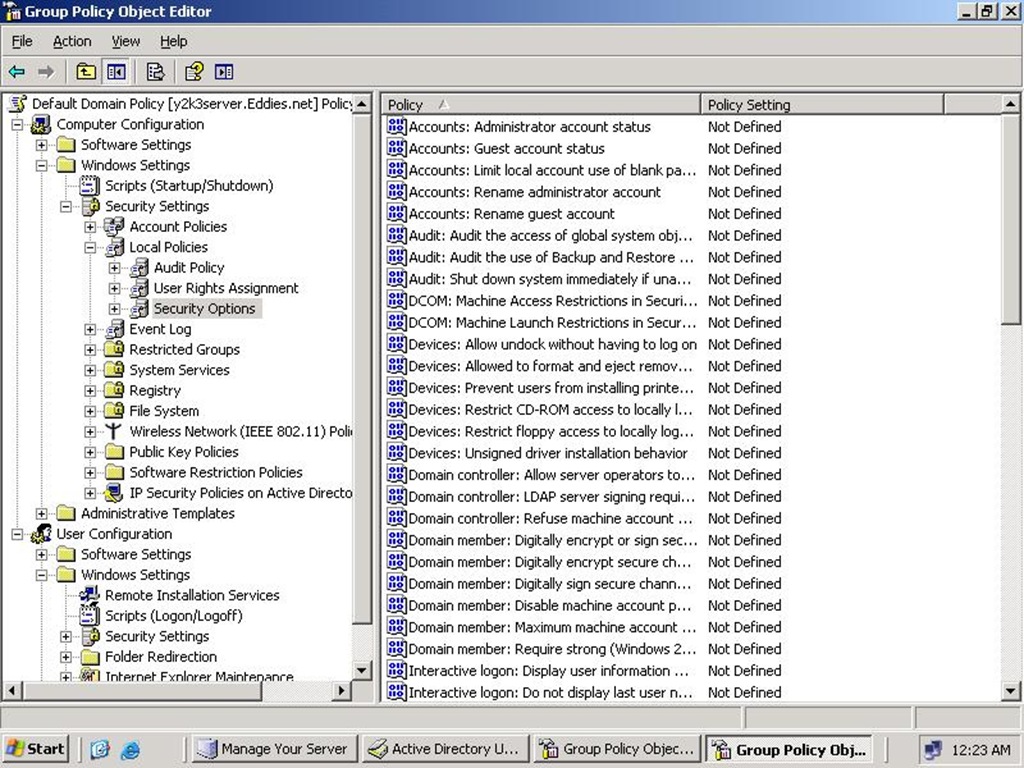1024x768 pixels.
Task: Select Interactive logon: Do not display last user
Action: (550, 692)
